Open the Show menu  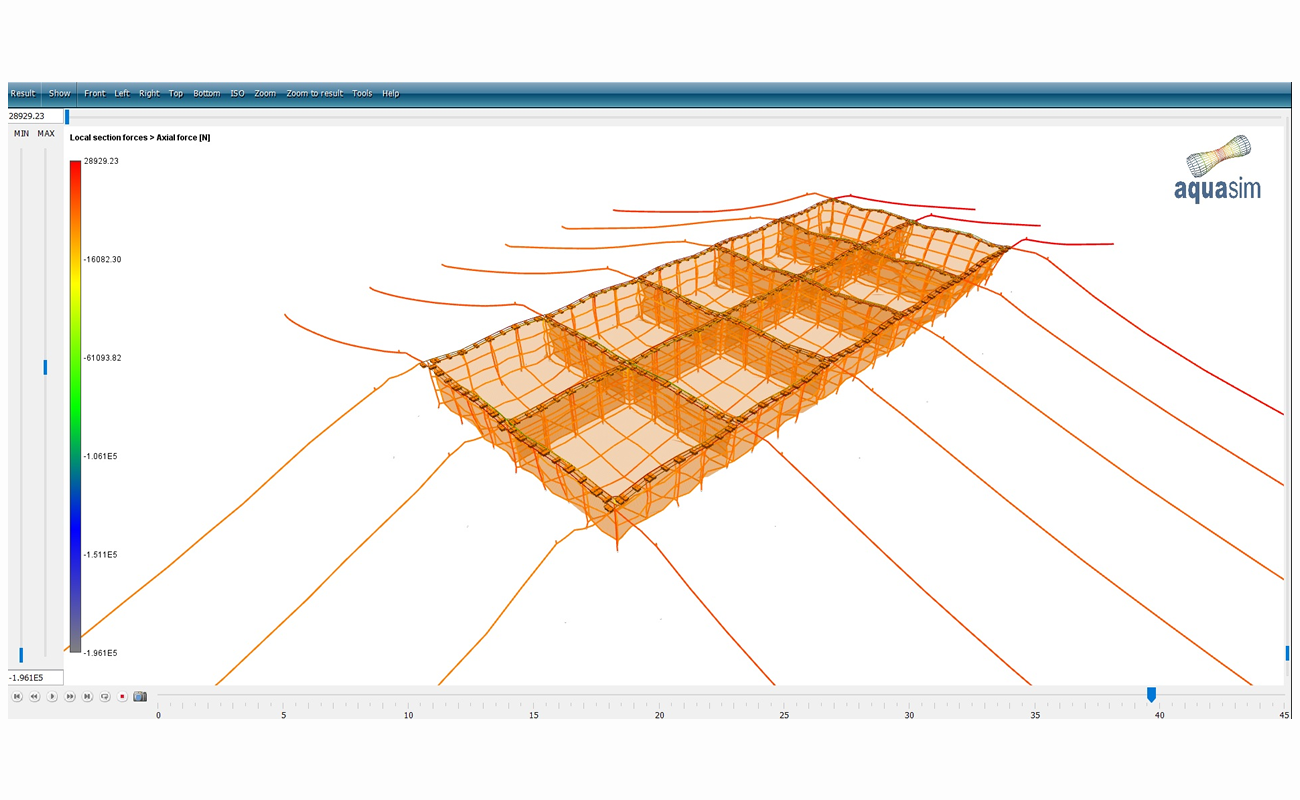tap(60, 93)
